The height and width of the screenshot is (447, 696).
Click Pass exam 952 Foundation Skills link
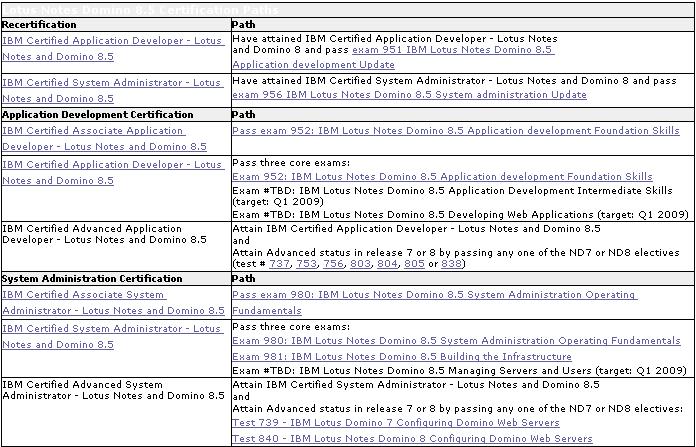(456, 131)
